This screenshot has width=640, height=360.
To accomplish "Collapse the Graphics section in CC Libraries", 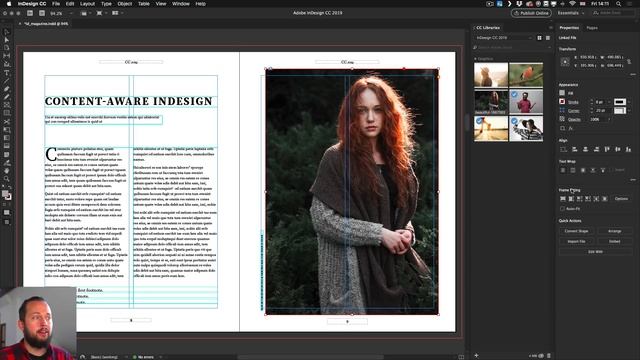I will 475,59.
